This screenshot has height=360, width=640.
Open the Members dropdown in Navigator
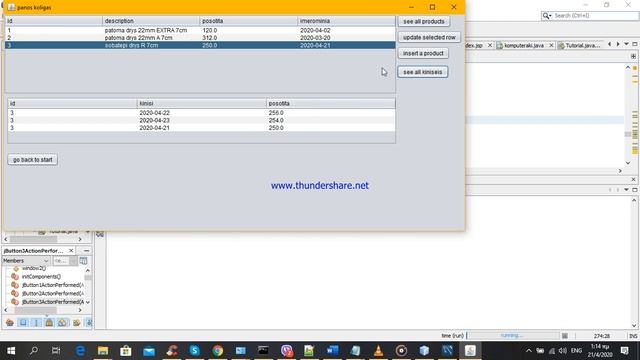coord(26,260)
